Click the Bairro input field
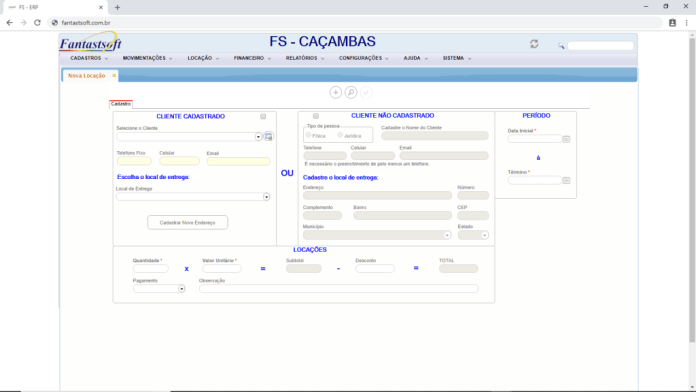Image resolution: width=696 pixels, height=392 pixels. coord(403,216)
